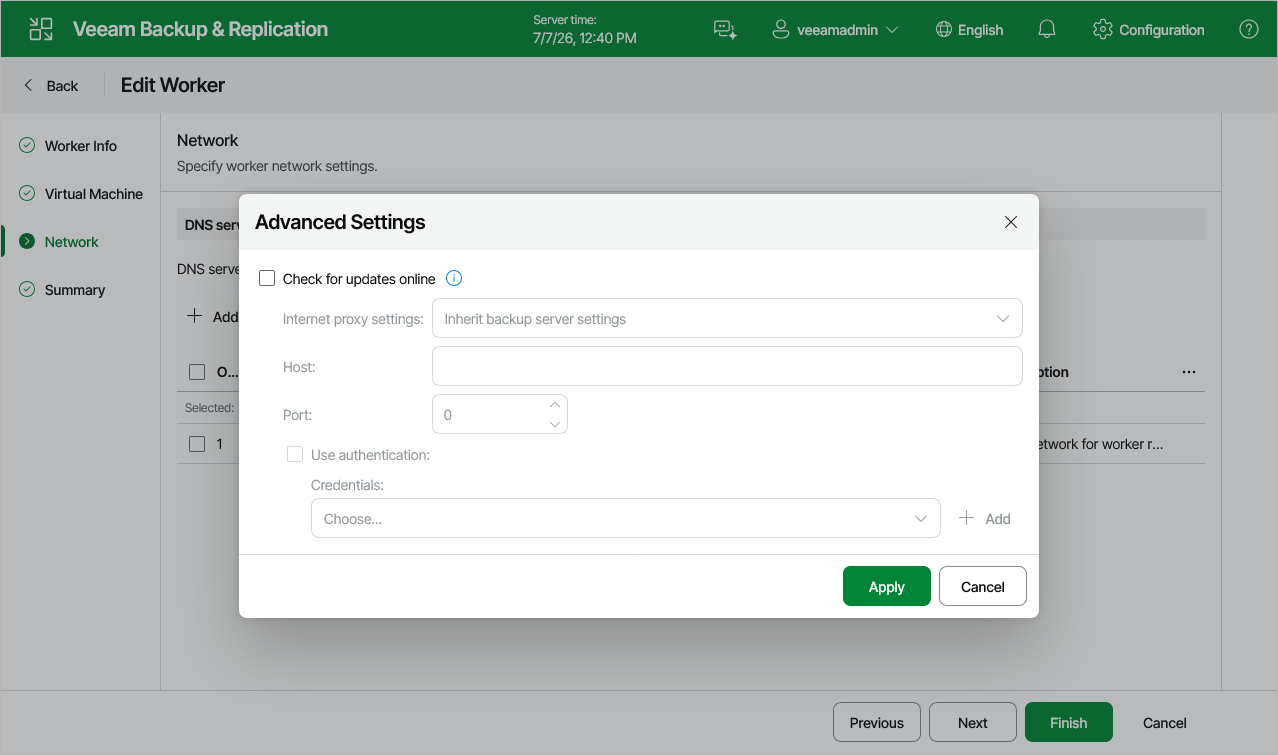The height and width of the screenshot is (755, 1278).
Task: Open the help question mark icon
Action: pyautogui.click(x=1249, y=29)
